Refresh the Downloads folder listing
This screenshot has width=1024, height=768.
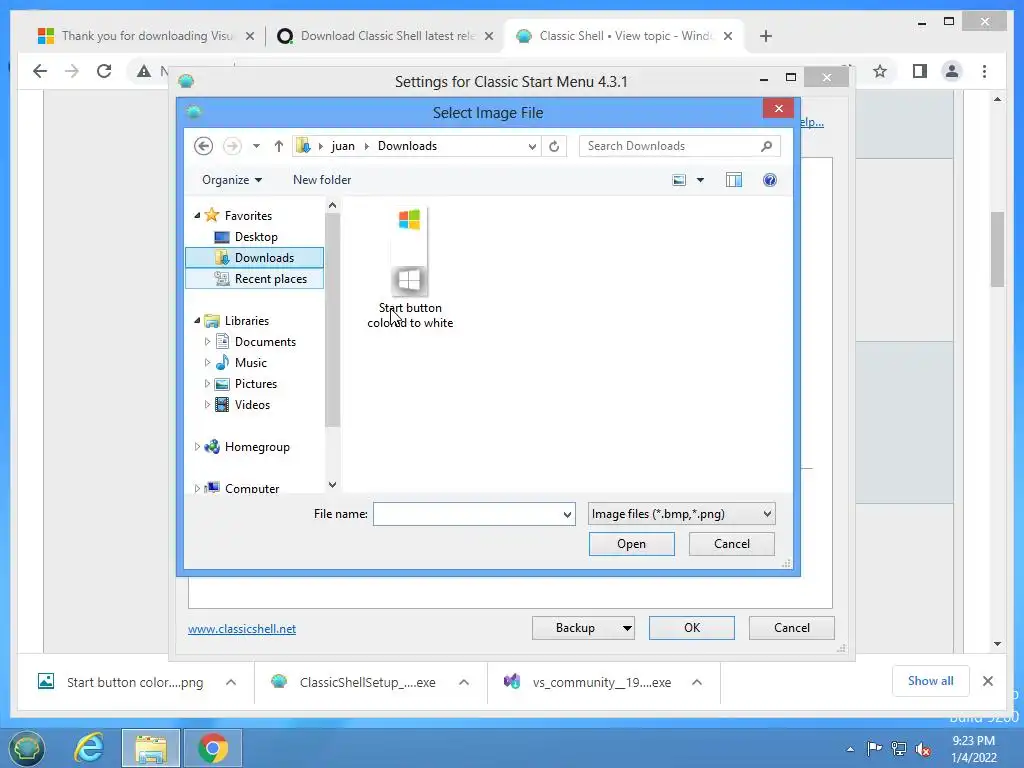tap(554, 146)
